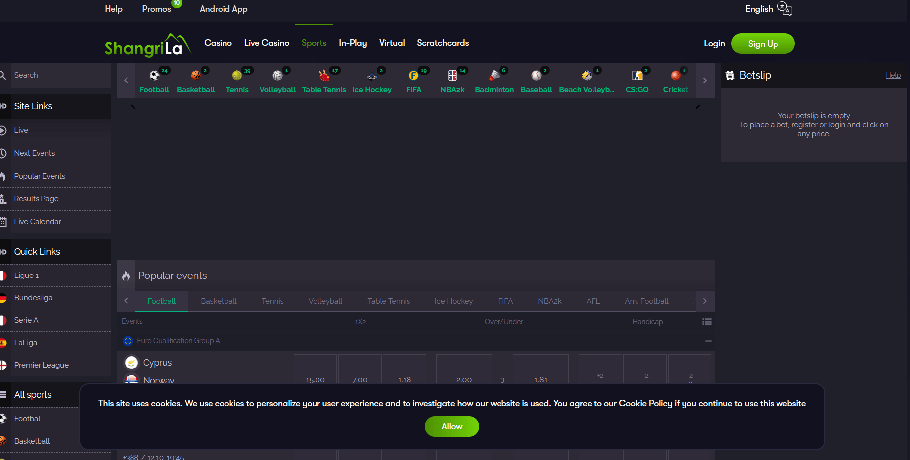The width and height of the screenshot is (910, 460).
Task: Toggle the event list view icon
Action: (707, 322)
